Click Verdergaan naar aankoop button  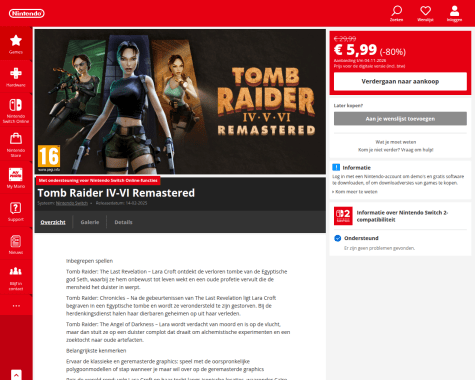pos(400,81)
